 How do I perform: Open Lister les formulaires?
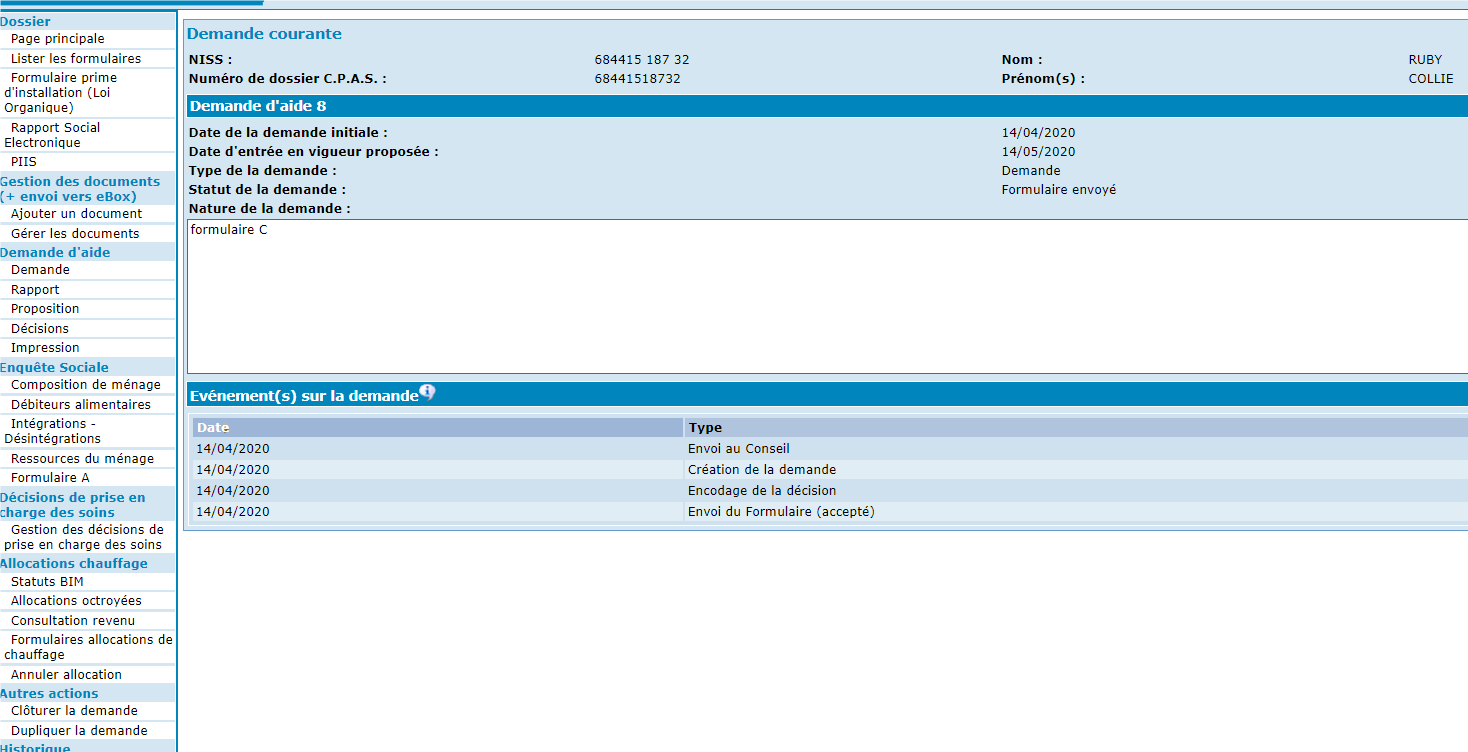coord(76,58)
